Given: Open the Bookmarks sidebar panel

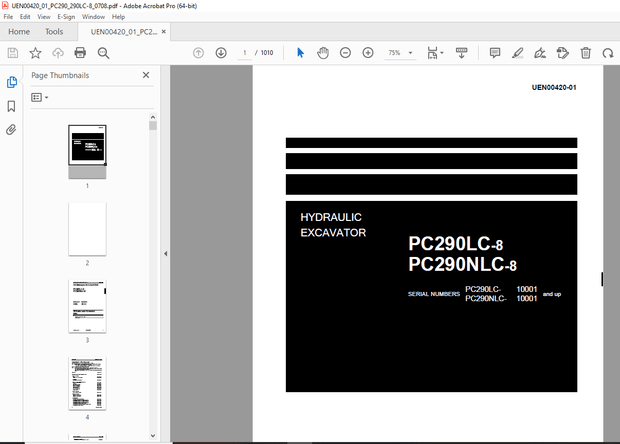Looking at the screenshot, I should (x=11, y=106).
